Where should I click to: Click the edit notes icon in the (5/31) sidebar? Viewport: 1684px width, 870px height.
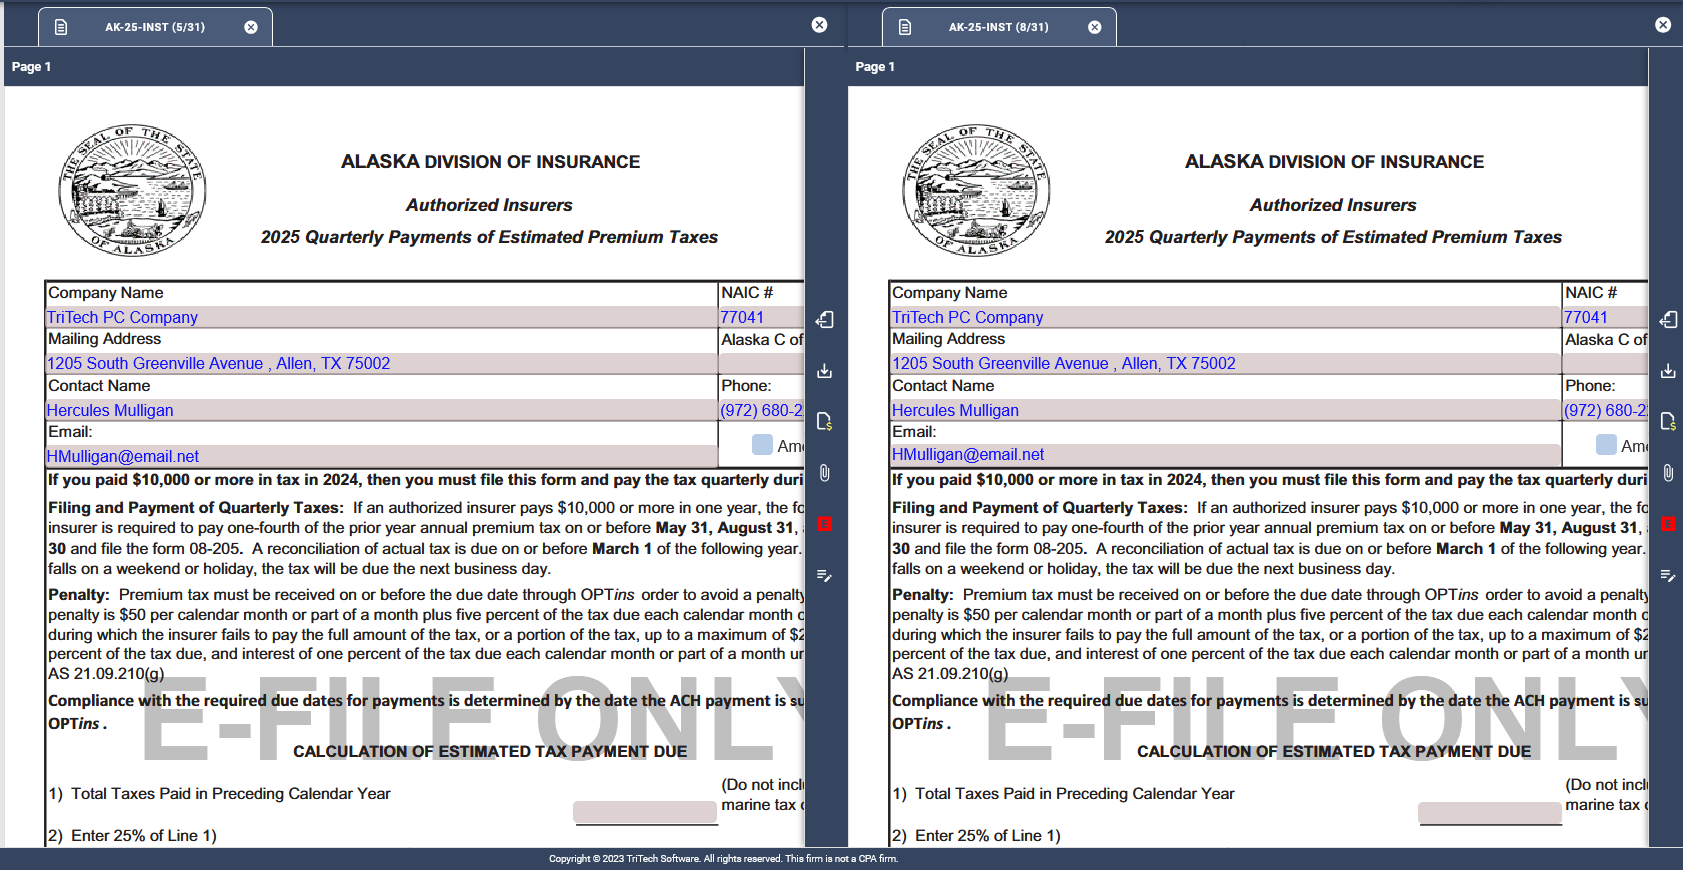tap(825, 576)
